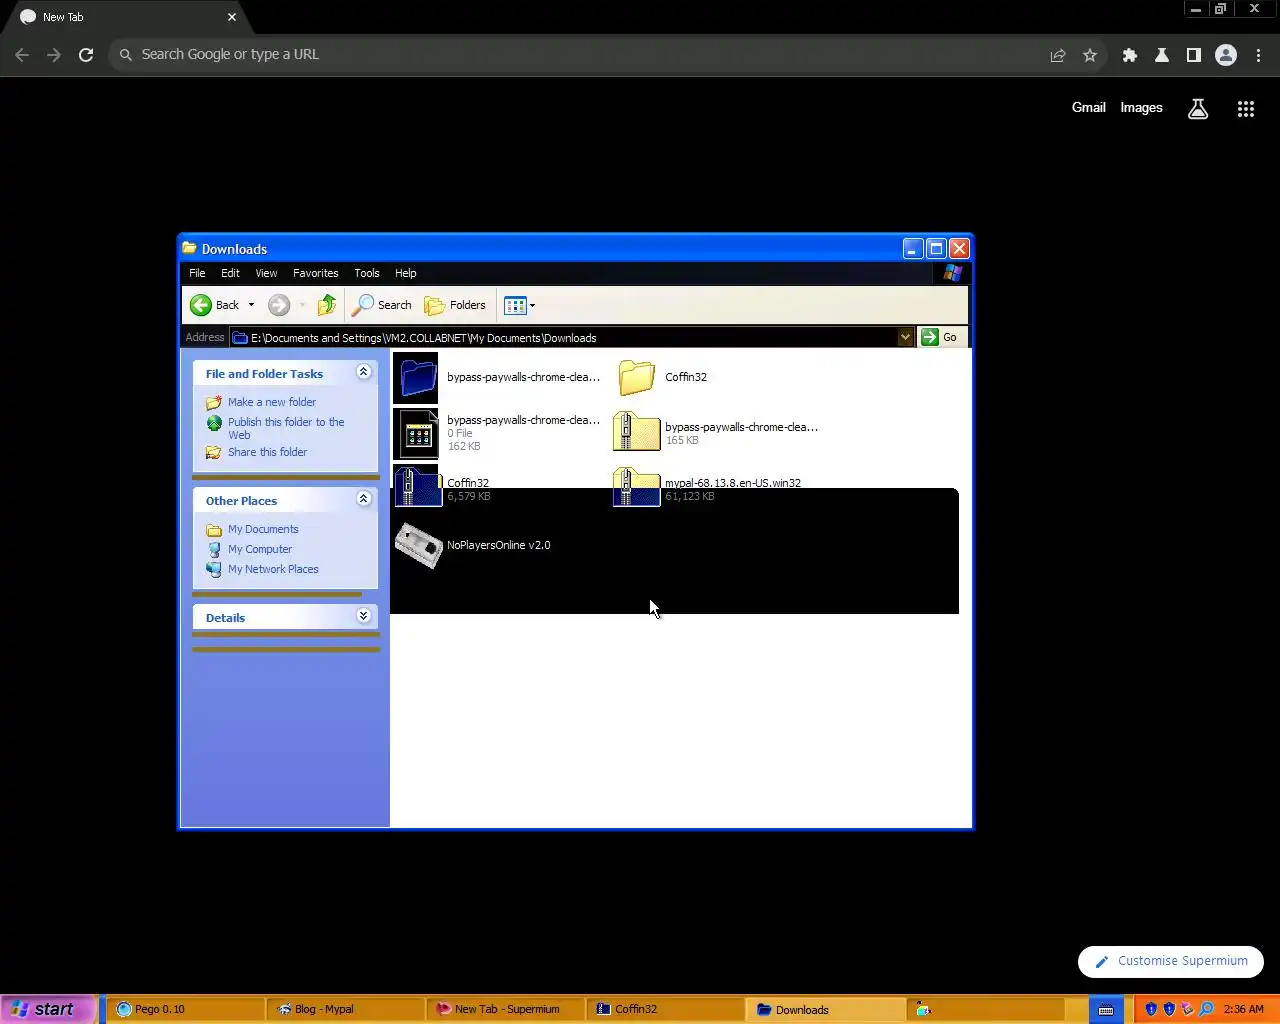Open Gmail link on New Tab page

tap(1089, 108)
